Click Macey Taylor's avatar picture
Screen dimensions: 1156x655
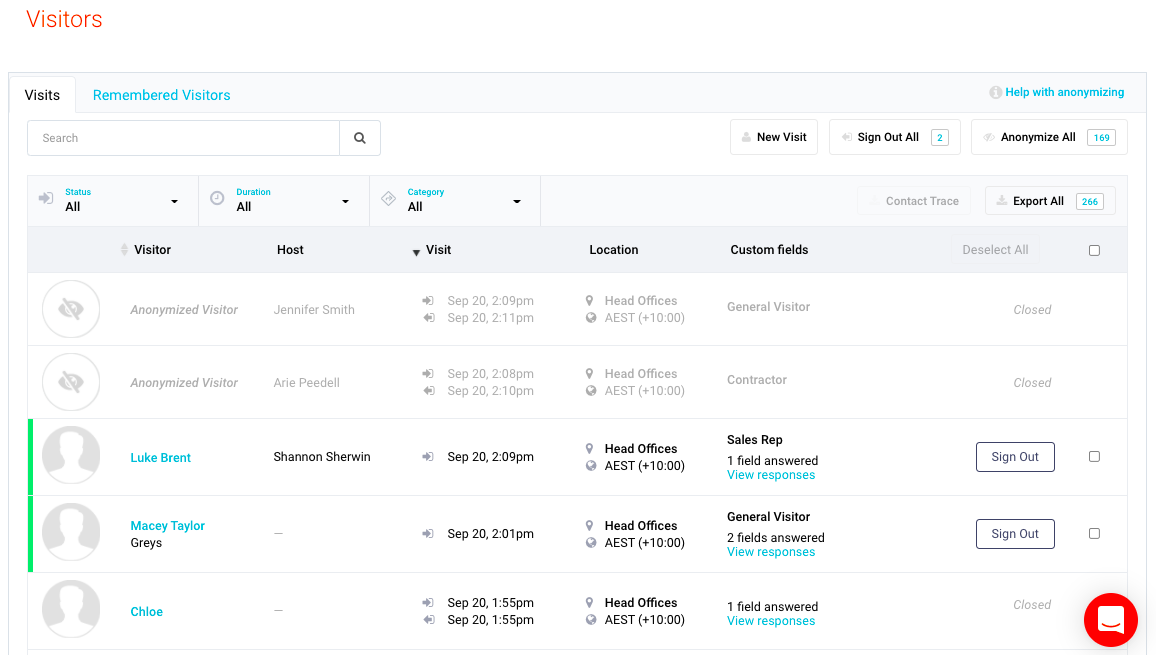[x=71, y=532]
